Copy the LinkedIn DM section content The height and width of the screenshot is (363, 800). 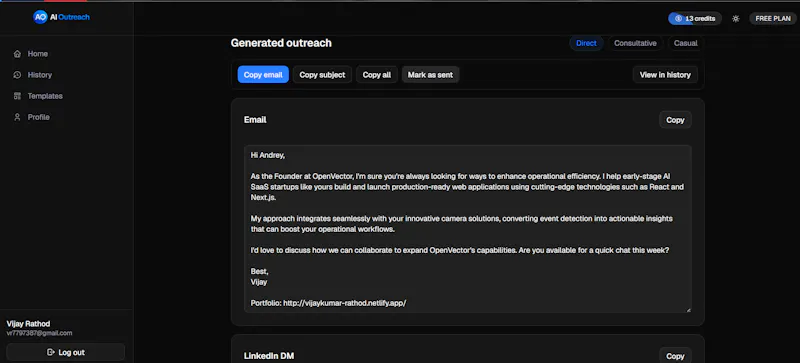pos(675,356)
